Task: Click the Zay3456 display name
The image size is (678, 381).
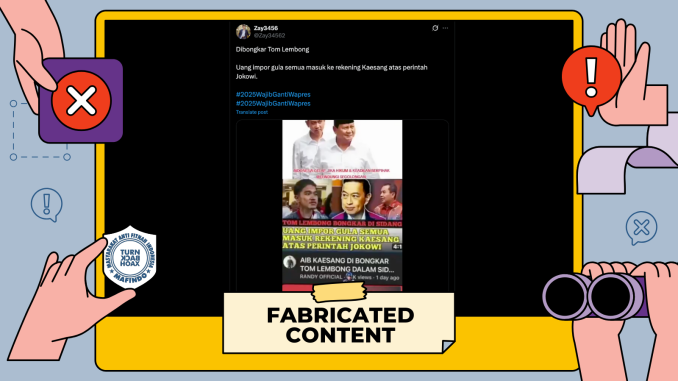Action: [265, 28]
